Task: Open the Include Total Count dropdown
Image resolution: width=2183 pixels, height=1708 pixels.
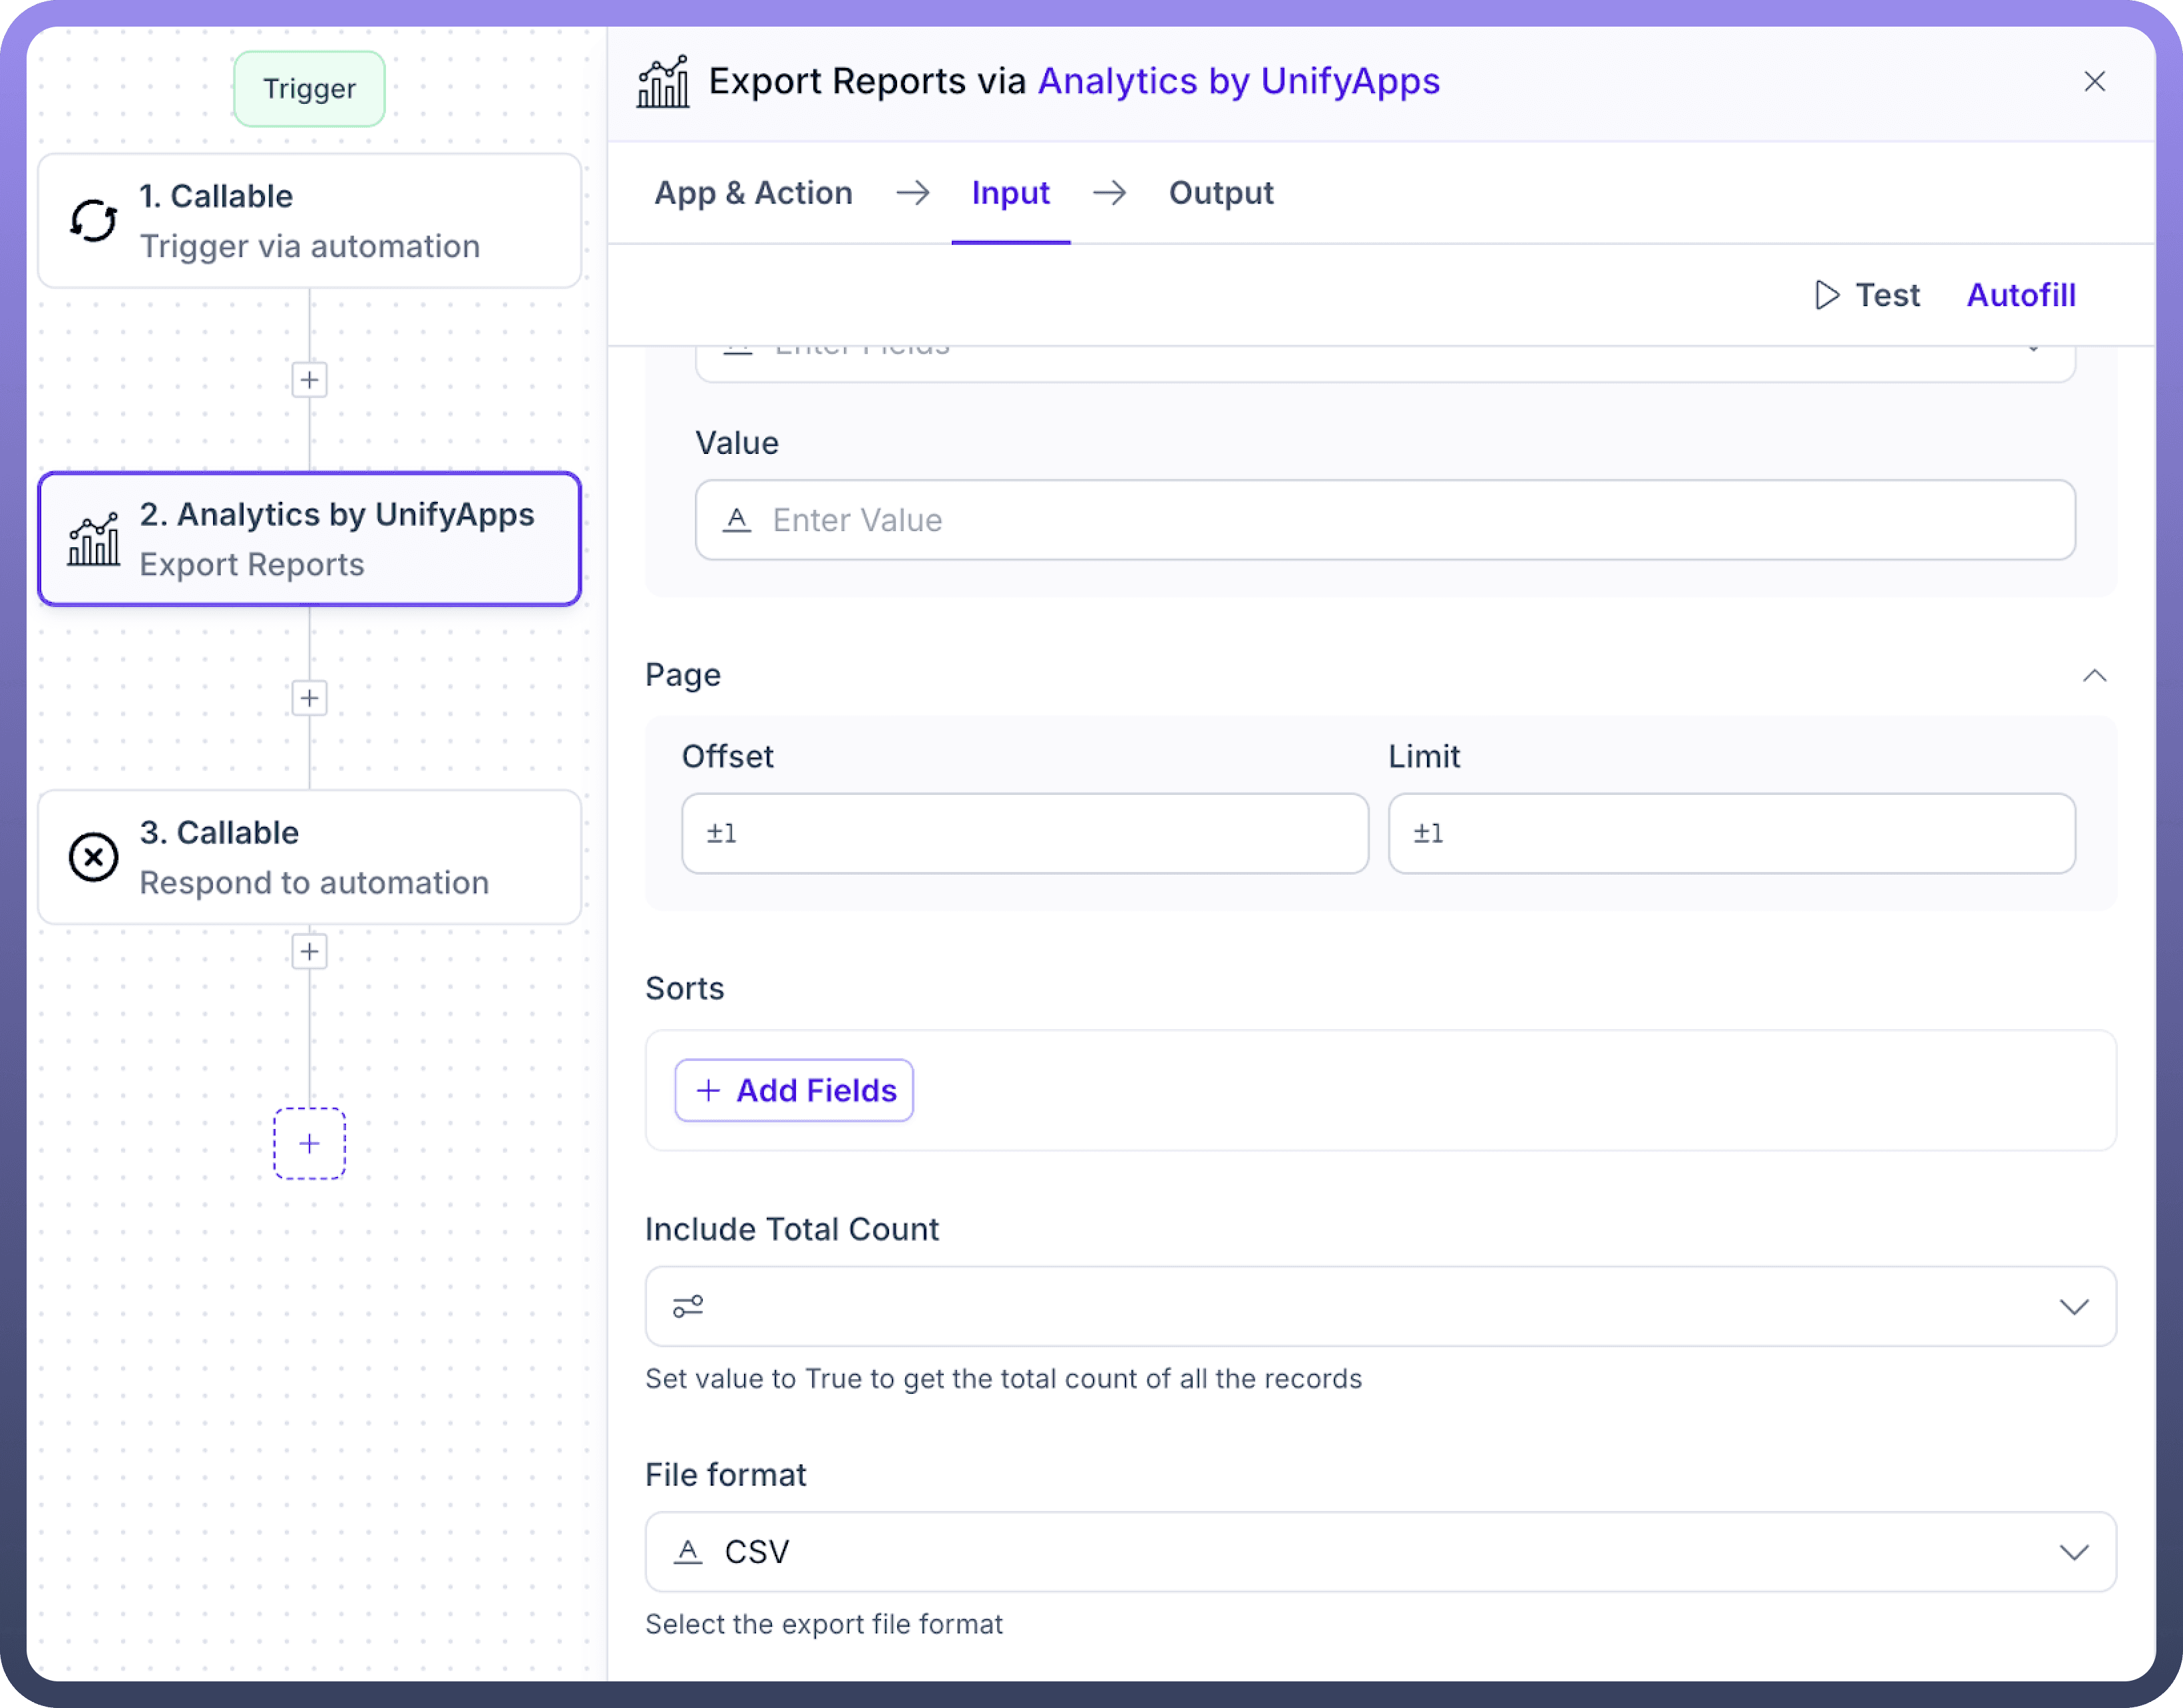Action: coord(2074,1307)
